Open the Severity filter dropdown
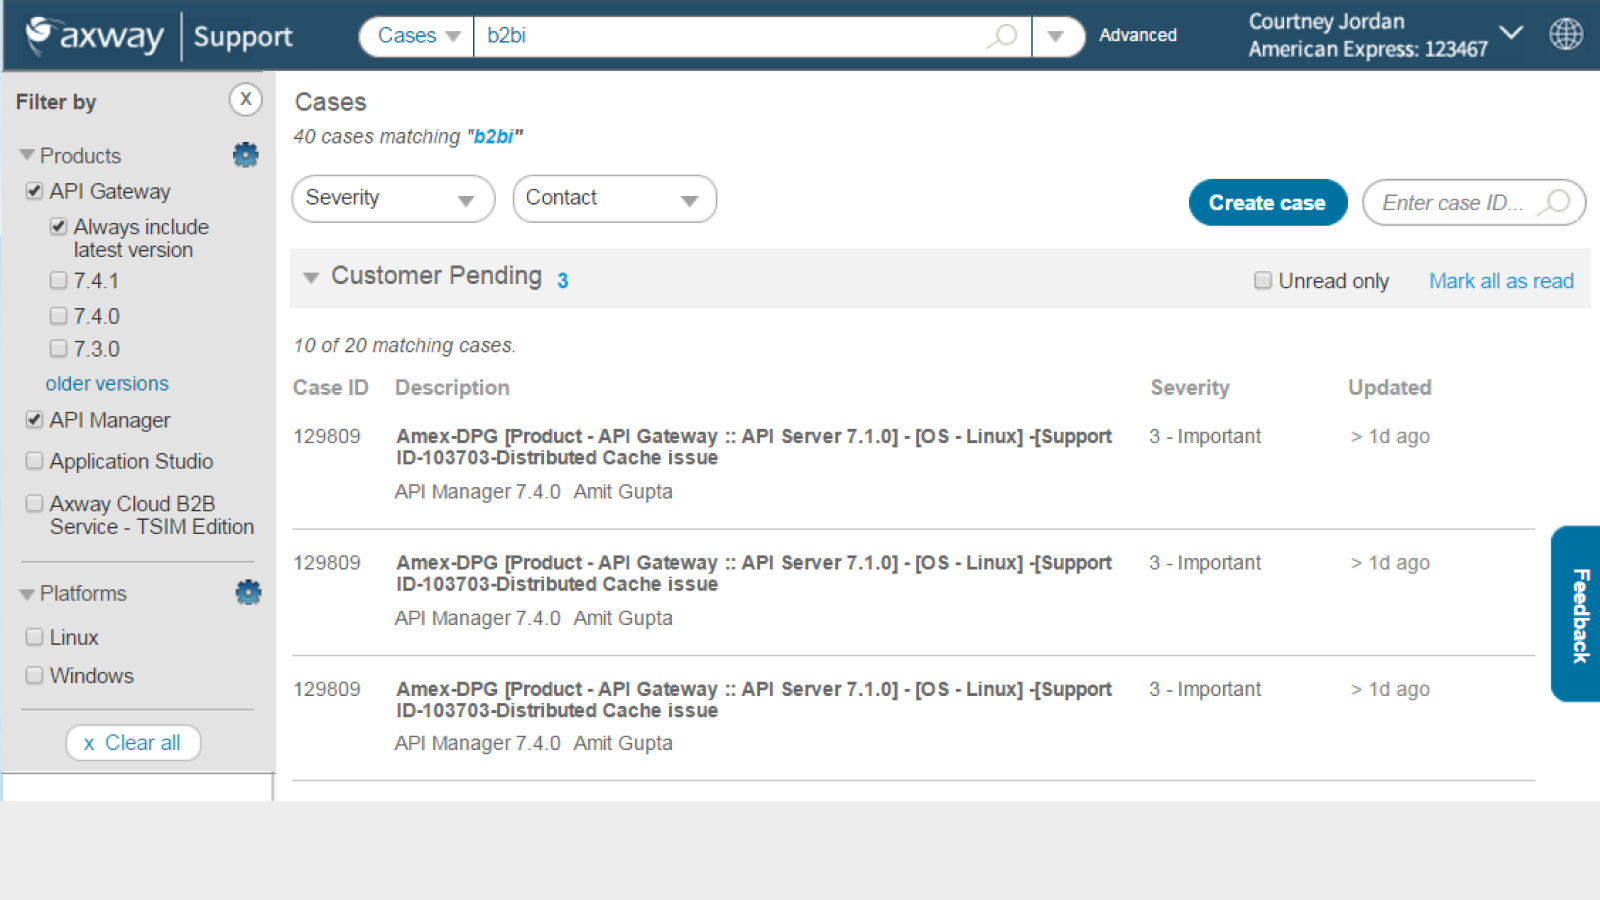This screenshot has width=1600, height=900. pyautogui.click(x=393, y=199)
